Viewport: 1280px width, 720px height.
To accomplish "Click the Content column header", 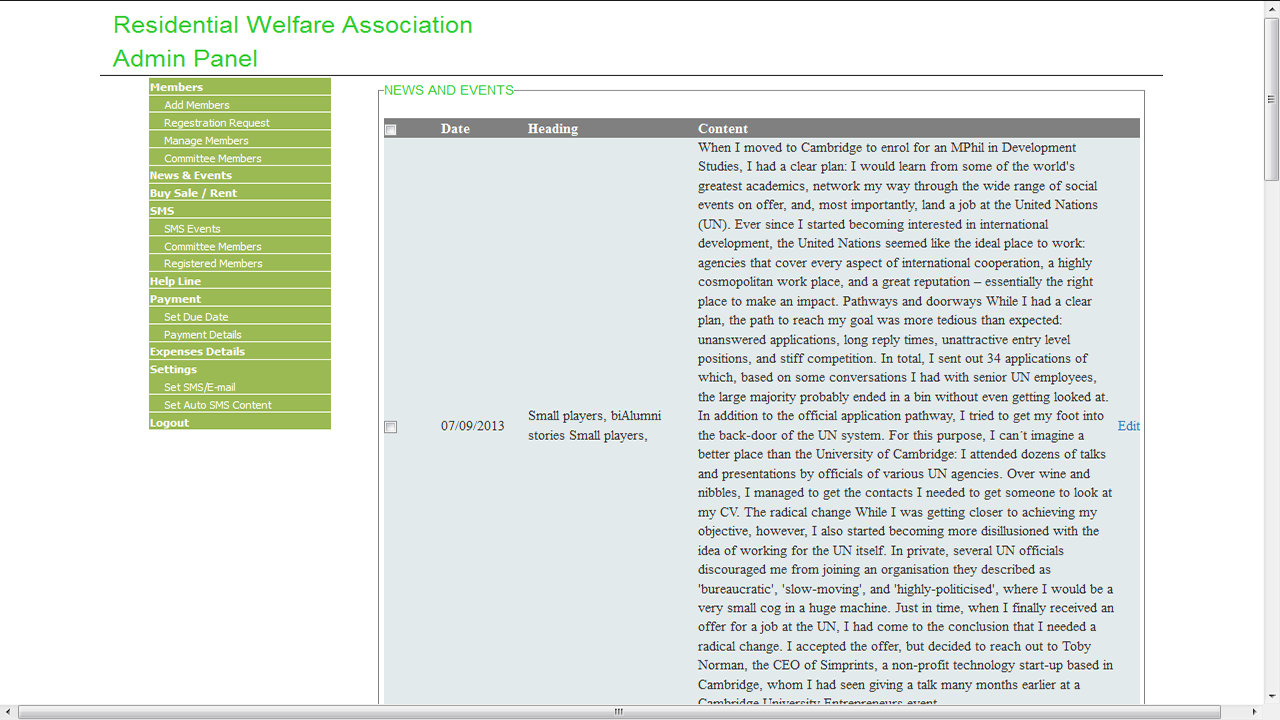I will click(723, 129).
